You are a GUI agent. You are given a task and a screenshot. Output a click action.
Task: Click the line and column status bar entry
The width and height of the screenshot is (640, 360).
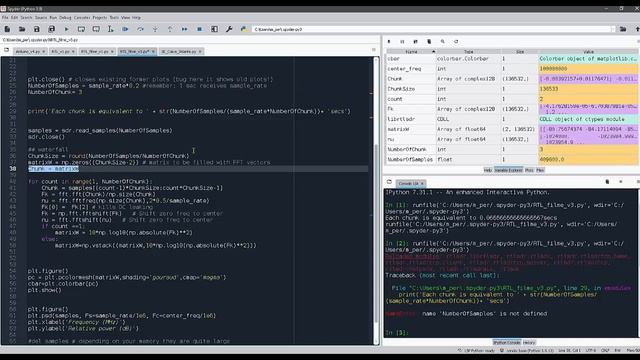569,351
